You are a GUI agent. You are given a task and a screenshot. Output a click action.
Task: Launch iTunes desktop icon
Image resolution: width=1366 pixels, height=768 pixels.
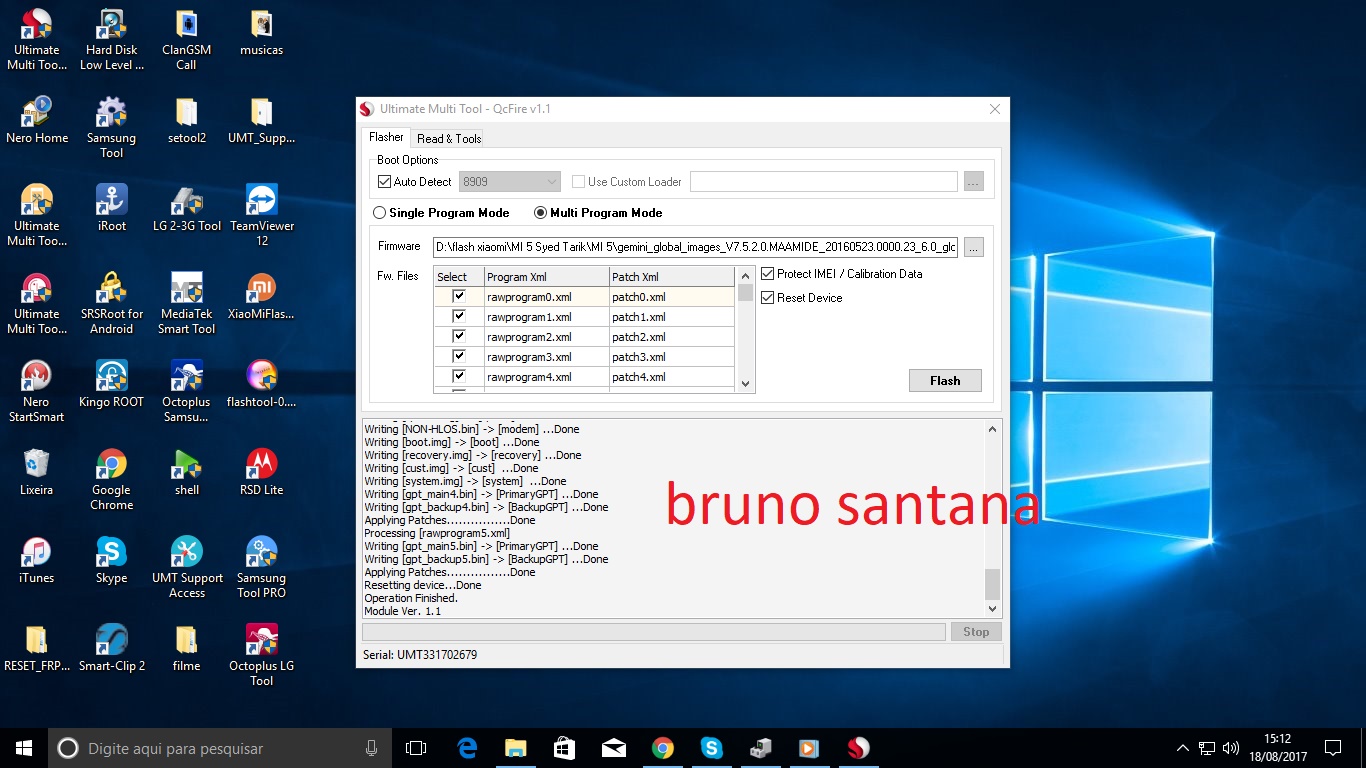point(37,561)
